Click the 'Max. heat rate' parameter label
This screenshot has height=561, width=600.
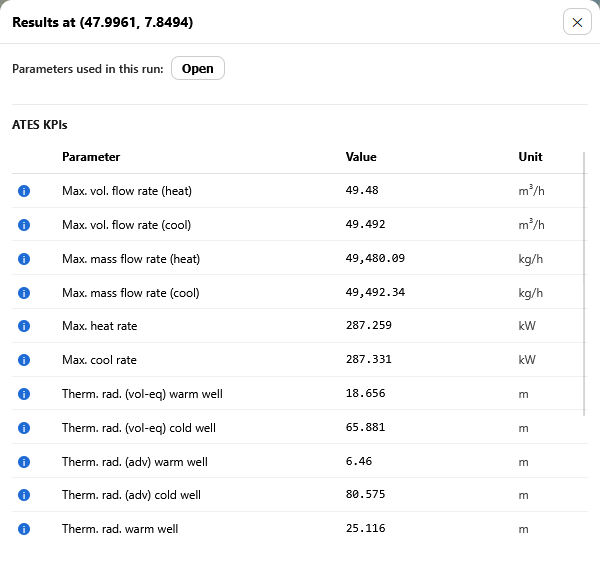99,326
